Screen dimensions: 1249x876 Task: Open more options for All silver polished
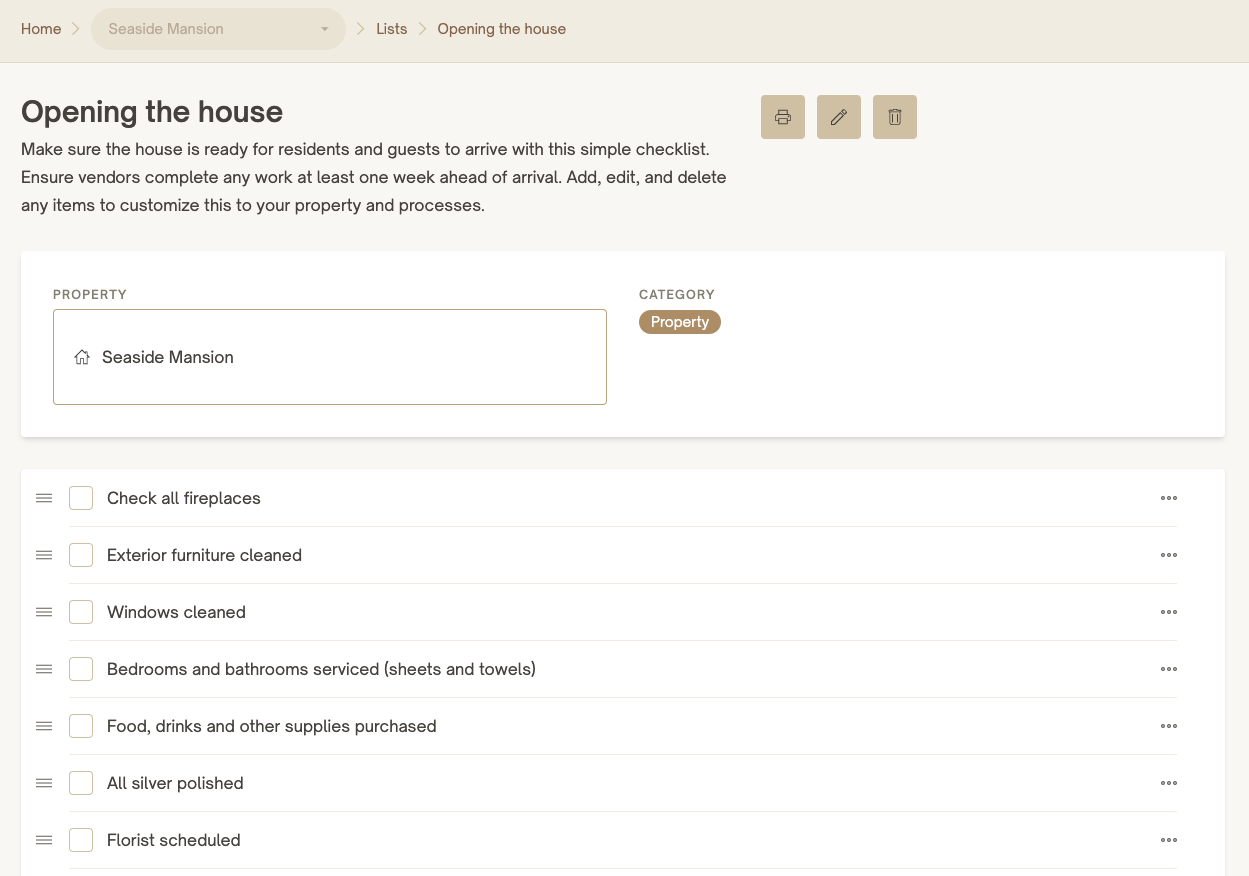click(1168, 783)
